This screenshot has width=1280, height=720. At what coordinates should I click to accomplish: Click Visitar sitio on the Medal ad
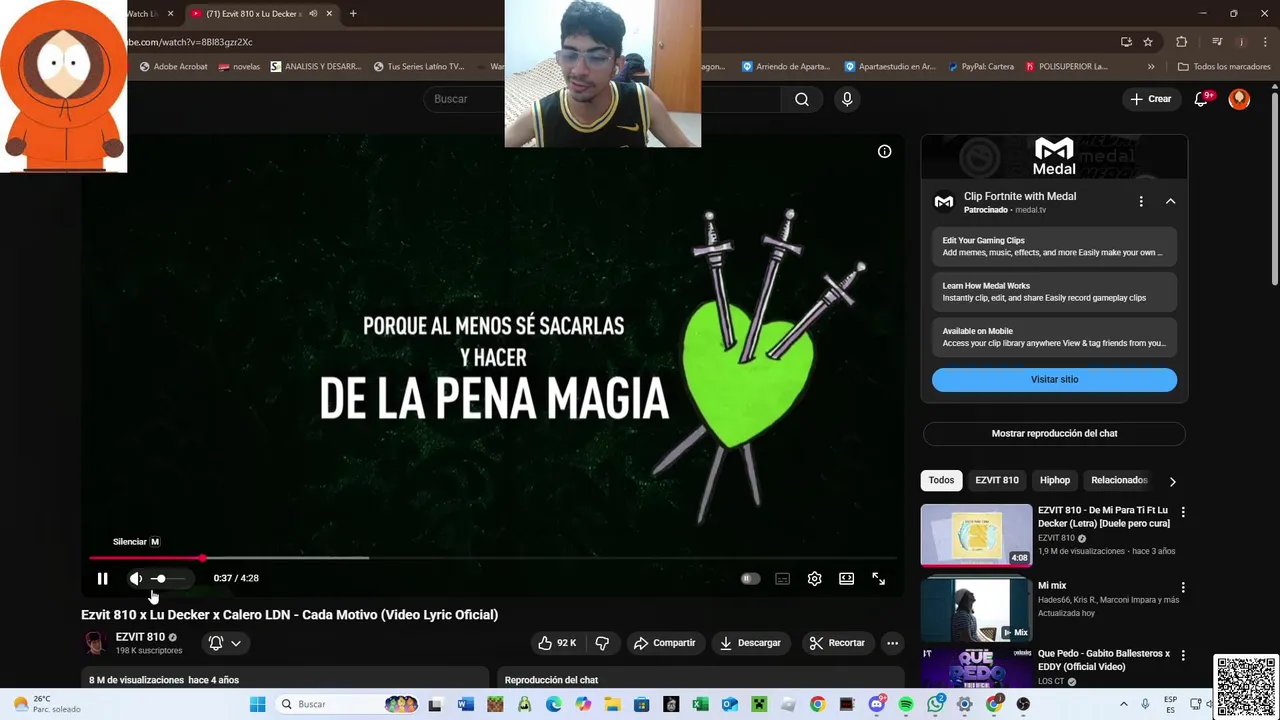(x=1054, y=380)
